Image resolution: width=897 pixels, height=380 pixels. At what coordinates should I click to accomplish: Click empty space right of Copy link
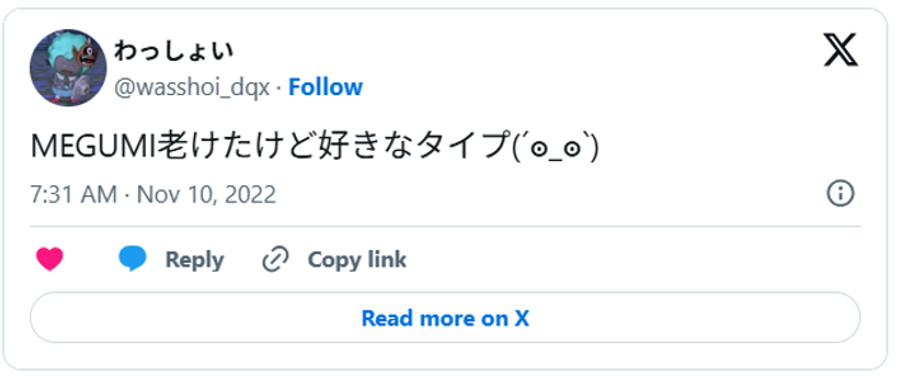coord(629,260)
